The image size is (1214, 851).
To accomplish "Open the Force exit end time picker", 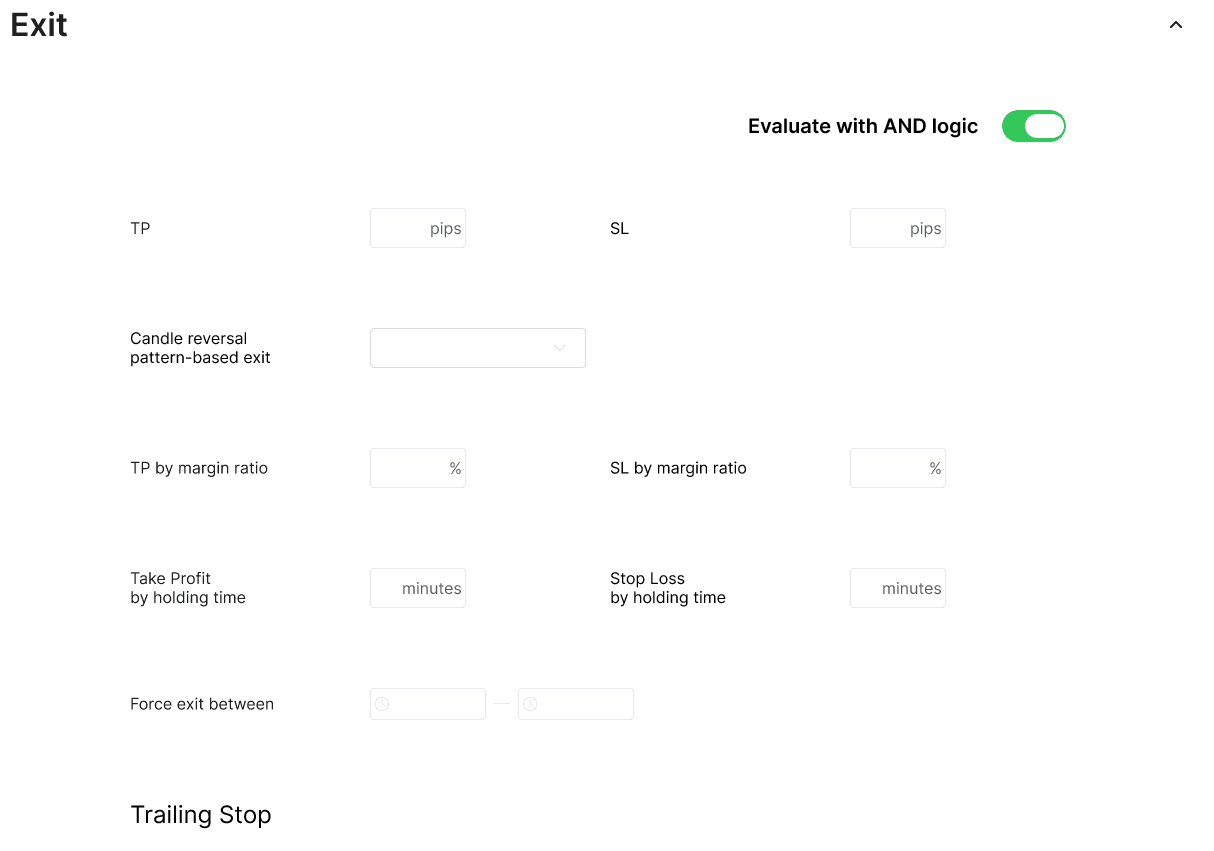I will (584, 704).
